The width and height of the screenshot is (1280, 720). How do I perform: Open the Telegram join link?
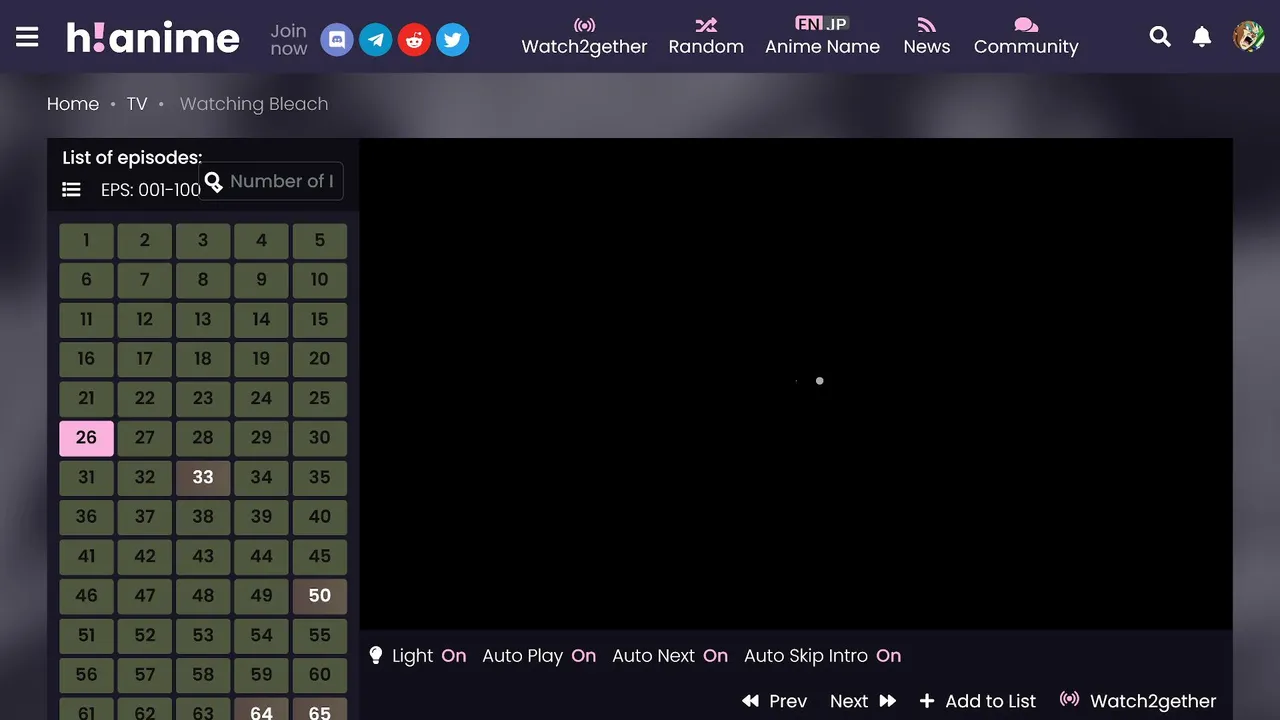(x=376, y=40)
